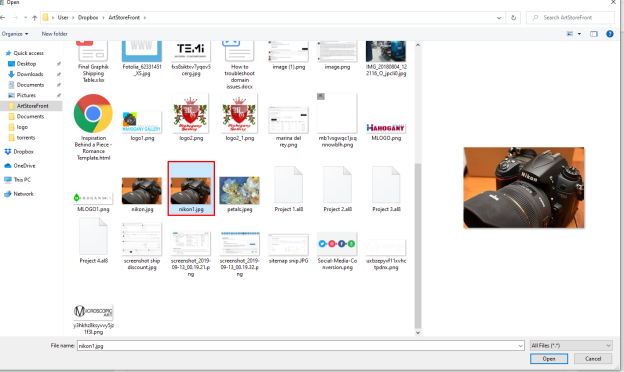624x372 pixels.
Task: Select Dropbox in navigation pane
Action: click(23, 152)
